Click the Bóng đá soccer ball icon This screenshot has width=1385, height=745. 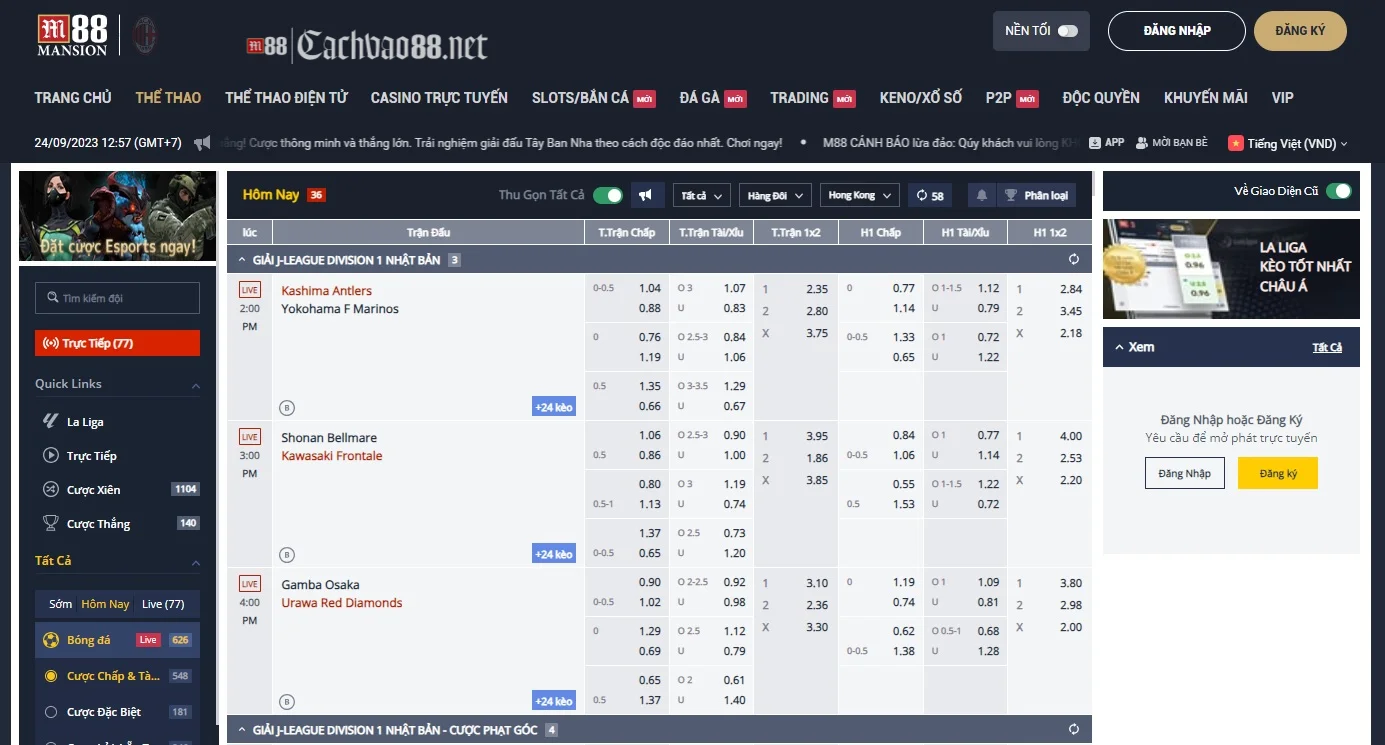51,640
